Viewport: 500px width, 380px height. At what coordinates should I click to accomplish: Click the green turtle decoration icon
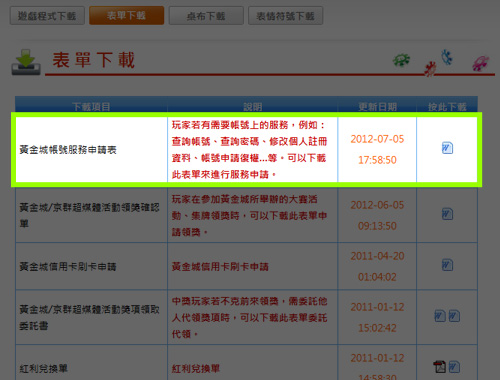coord(402,60)
